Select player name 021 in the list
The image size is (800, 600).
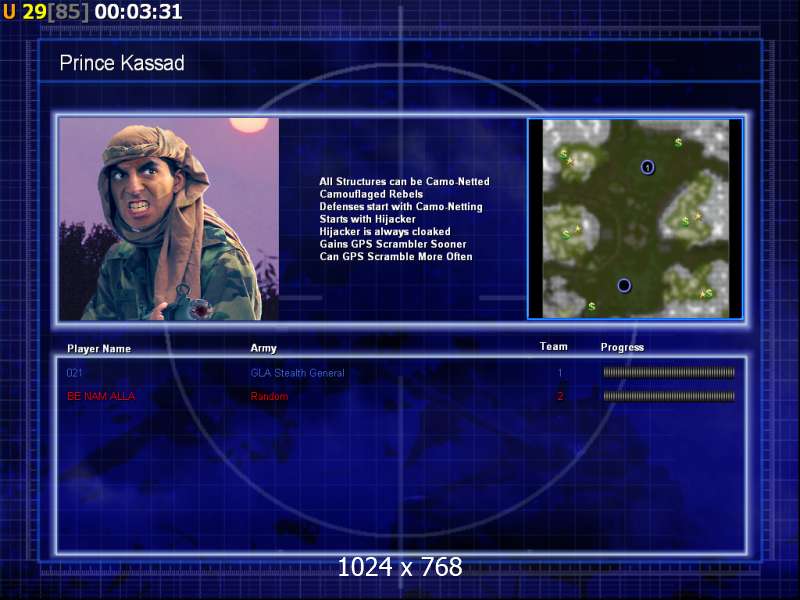[x=74, y=373]
